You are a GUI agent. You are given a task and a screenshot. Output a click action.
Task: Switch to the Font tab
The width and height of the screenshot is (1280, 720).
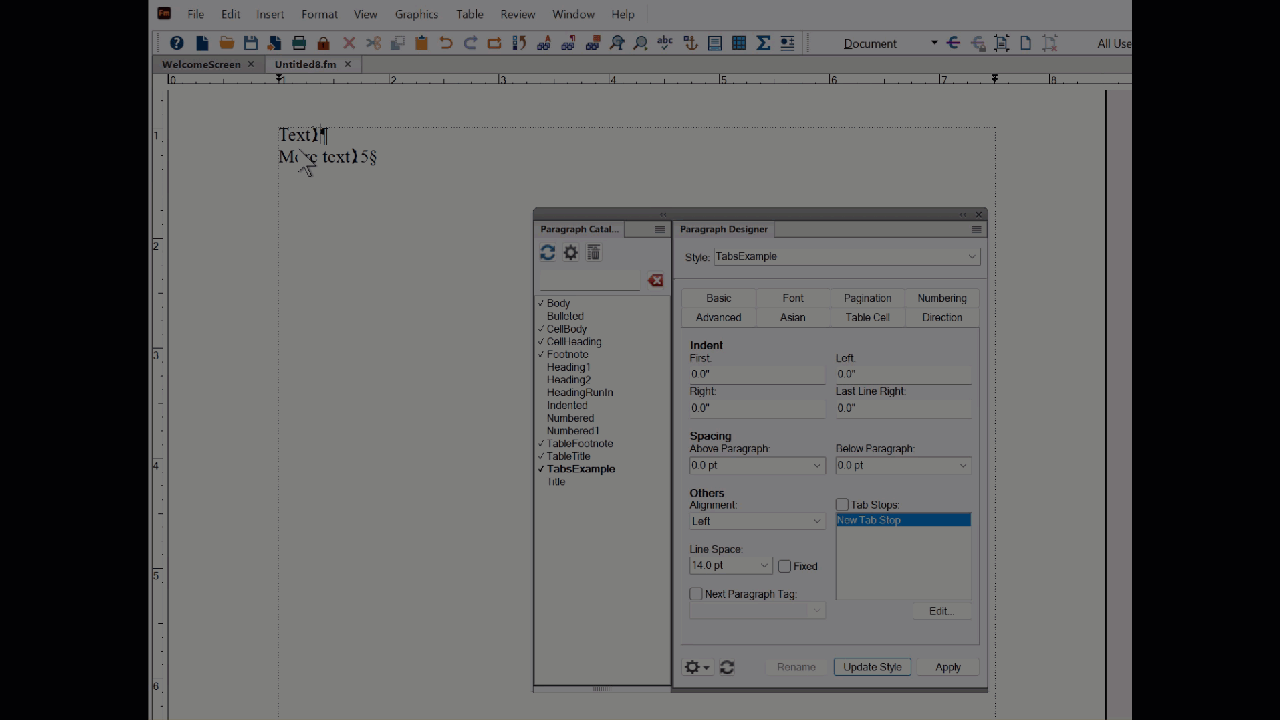[x=793, y=298]
